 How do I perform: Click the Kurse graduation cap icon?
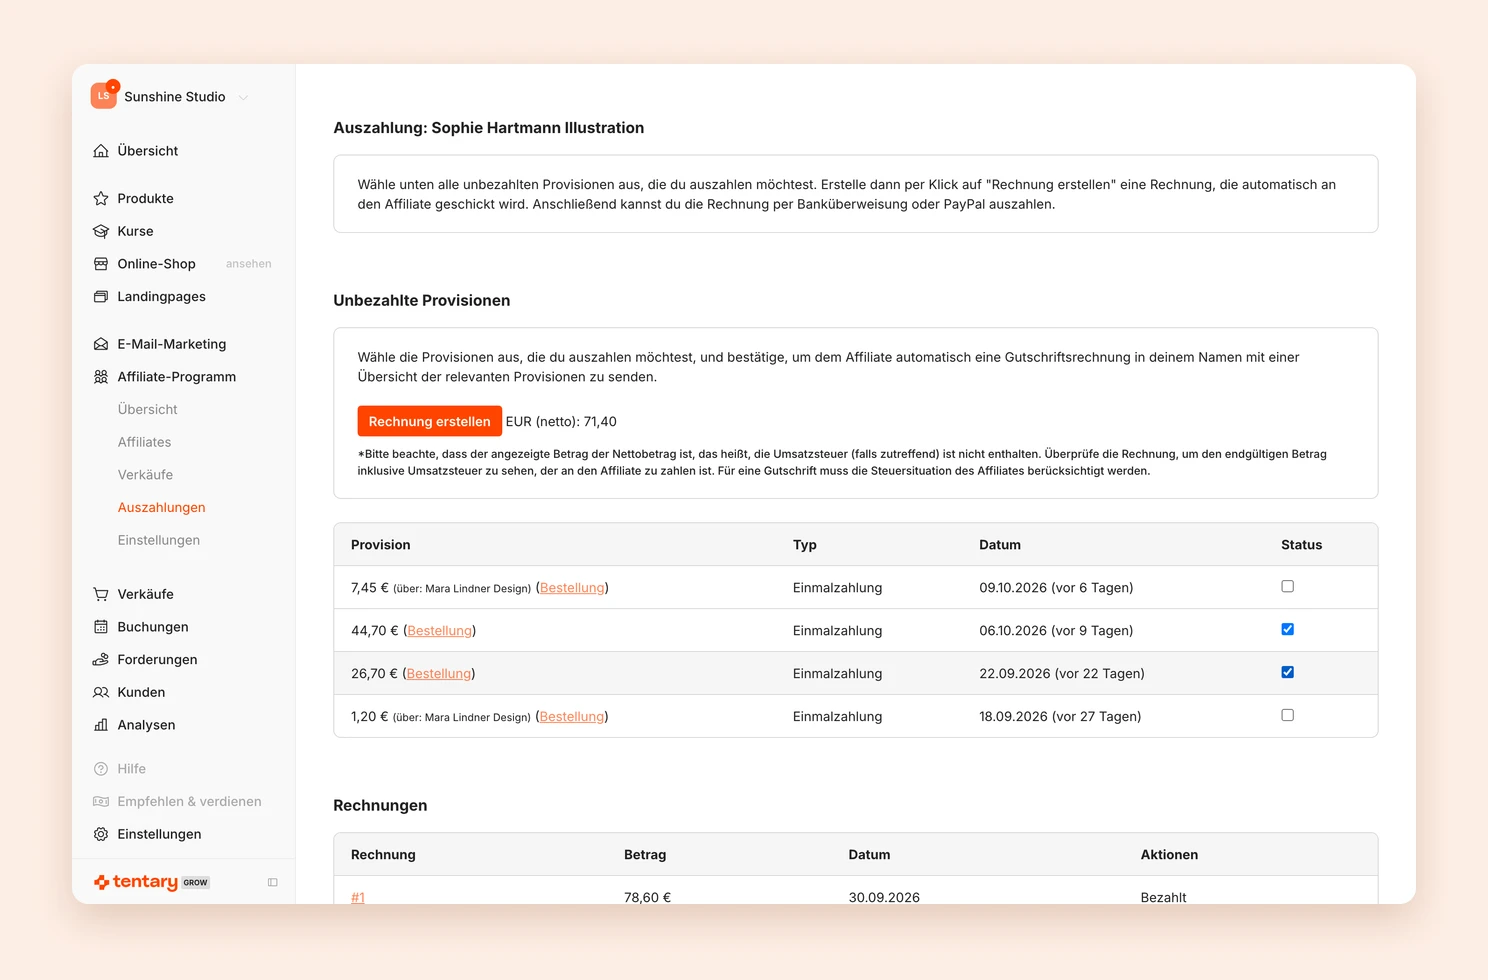pos(101,231)
